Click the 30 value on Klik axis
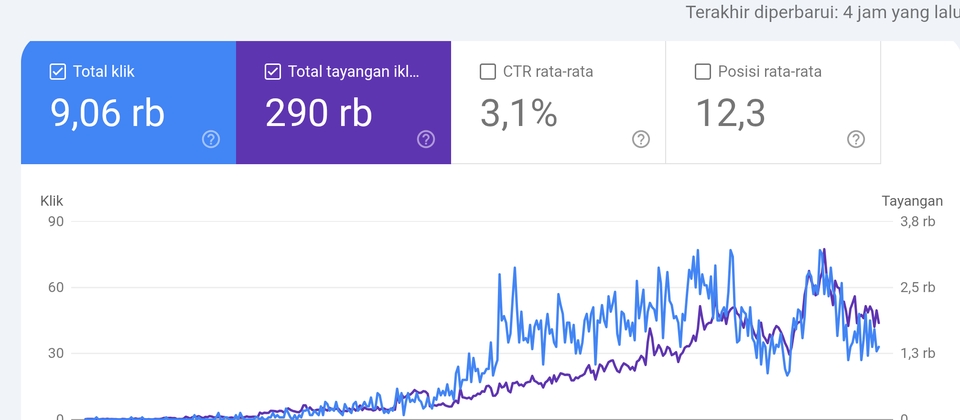Image resolution: width=960 pixels, height=420 pixels. (x=56, y=353)
